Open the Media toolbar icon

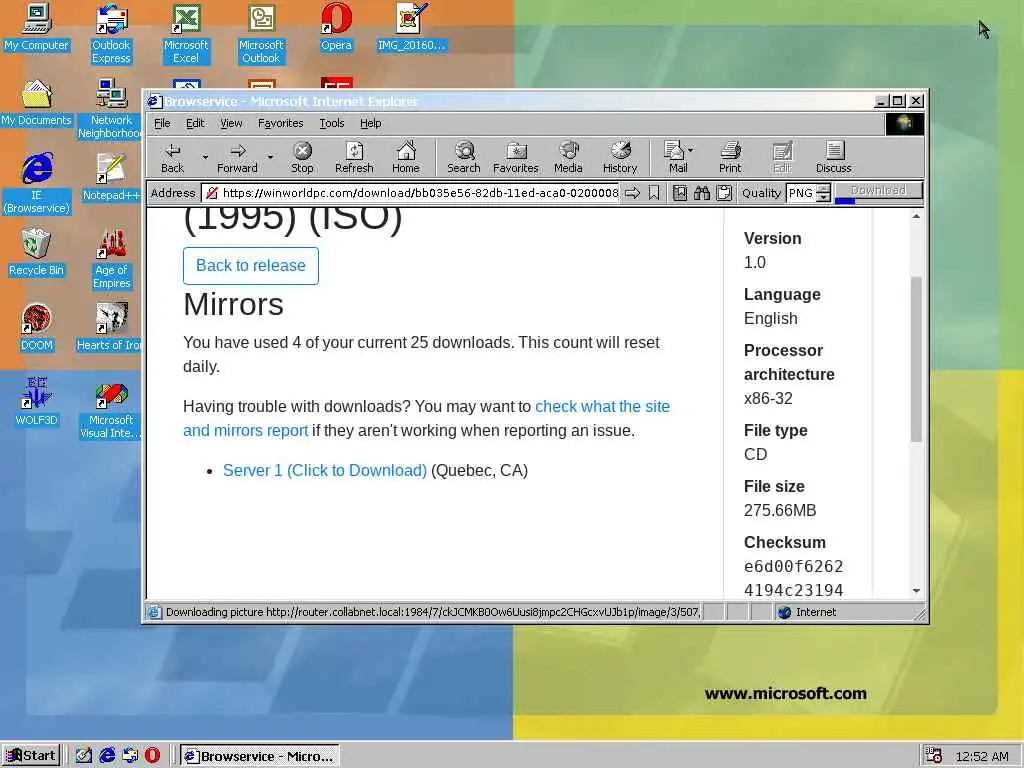[x=568, y=157]
